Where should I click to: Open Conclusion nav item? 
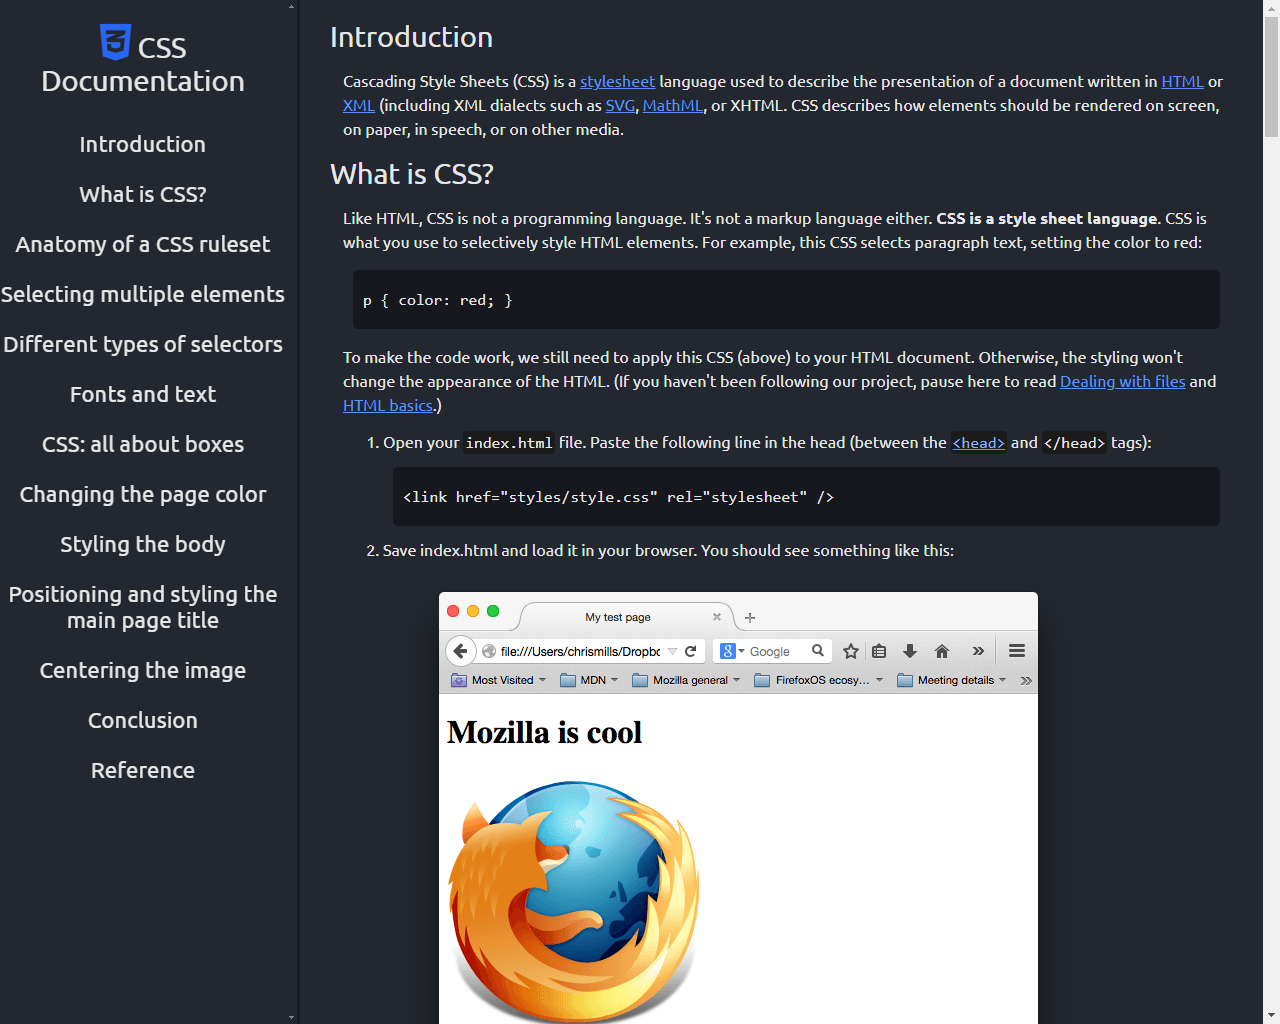(x=143, y=720)
